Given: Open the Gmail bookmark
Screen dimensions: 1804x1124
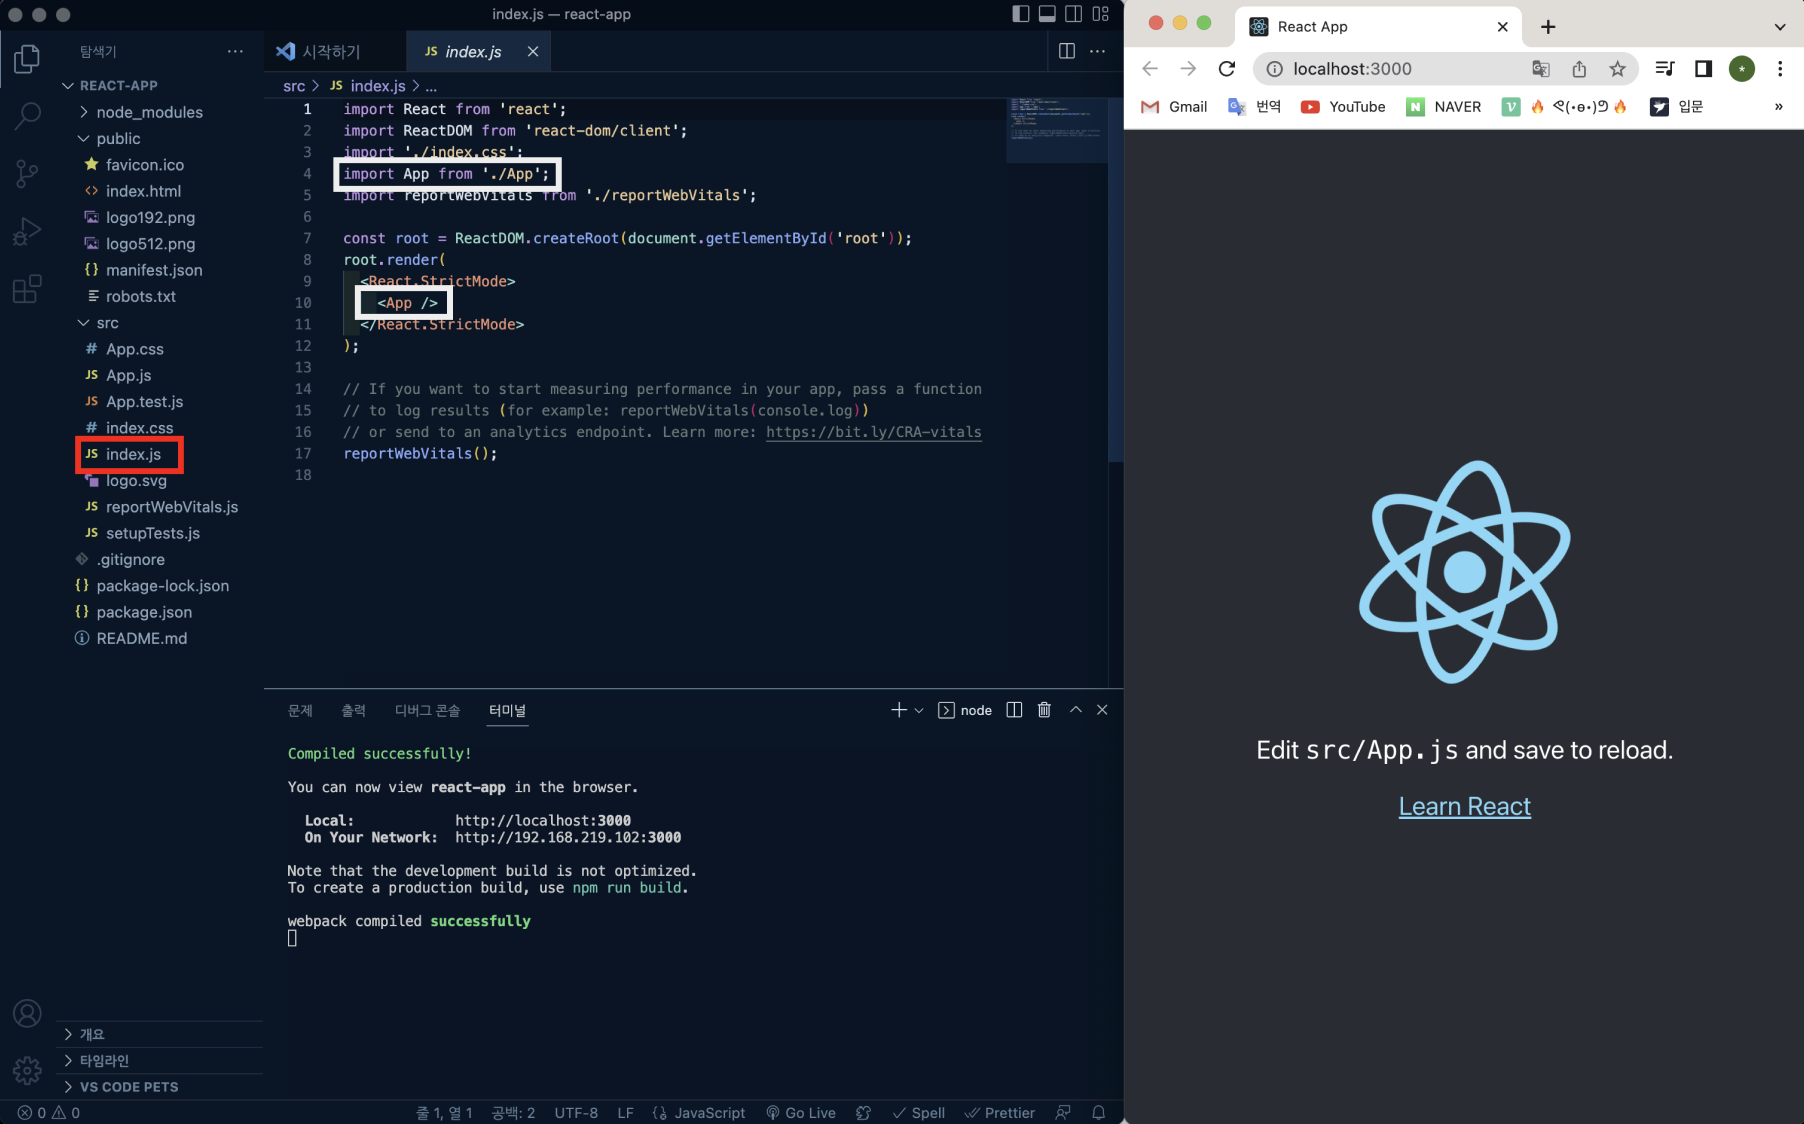Looking at the screenshot, I should coord(1174,107).
